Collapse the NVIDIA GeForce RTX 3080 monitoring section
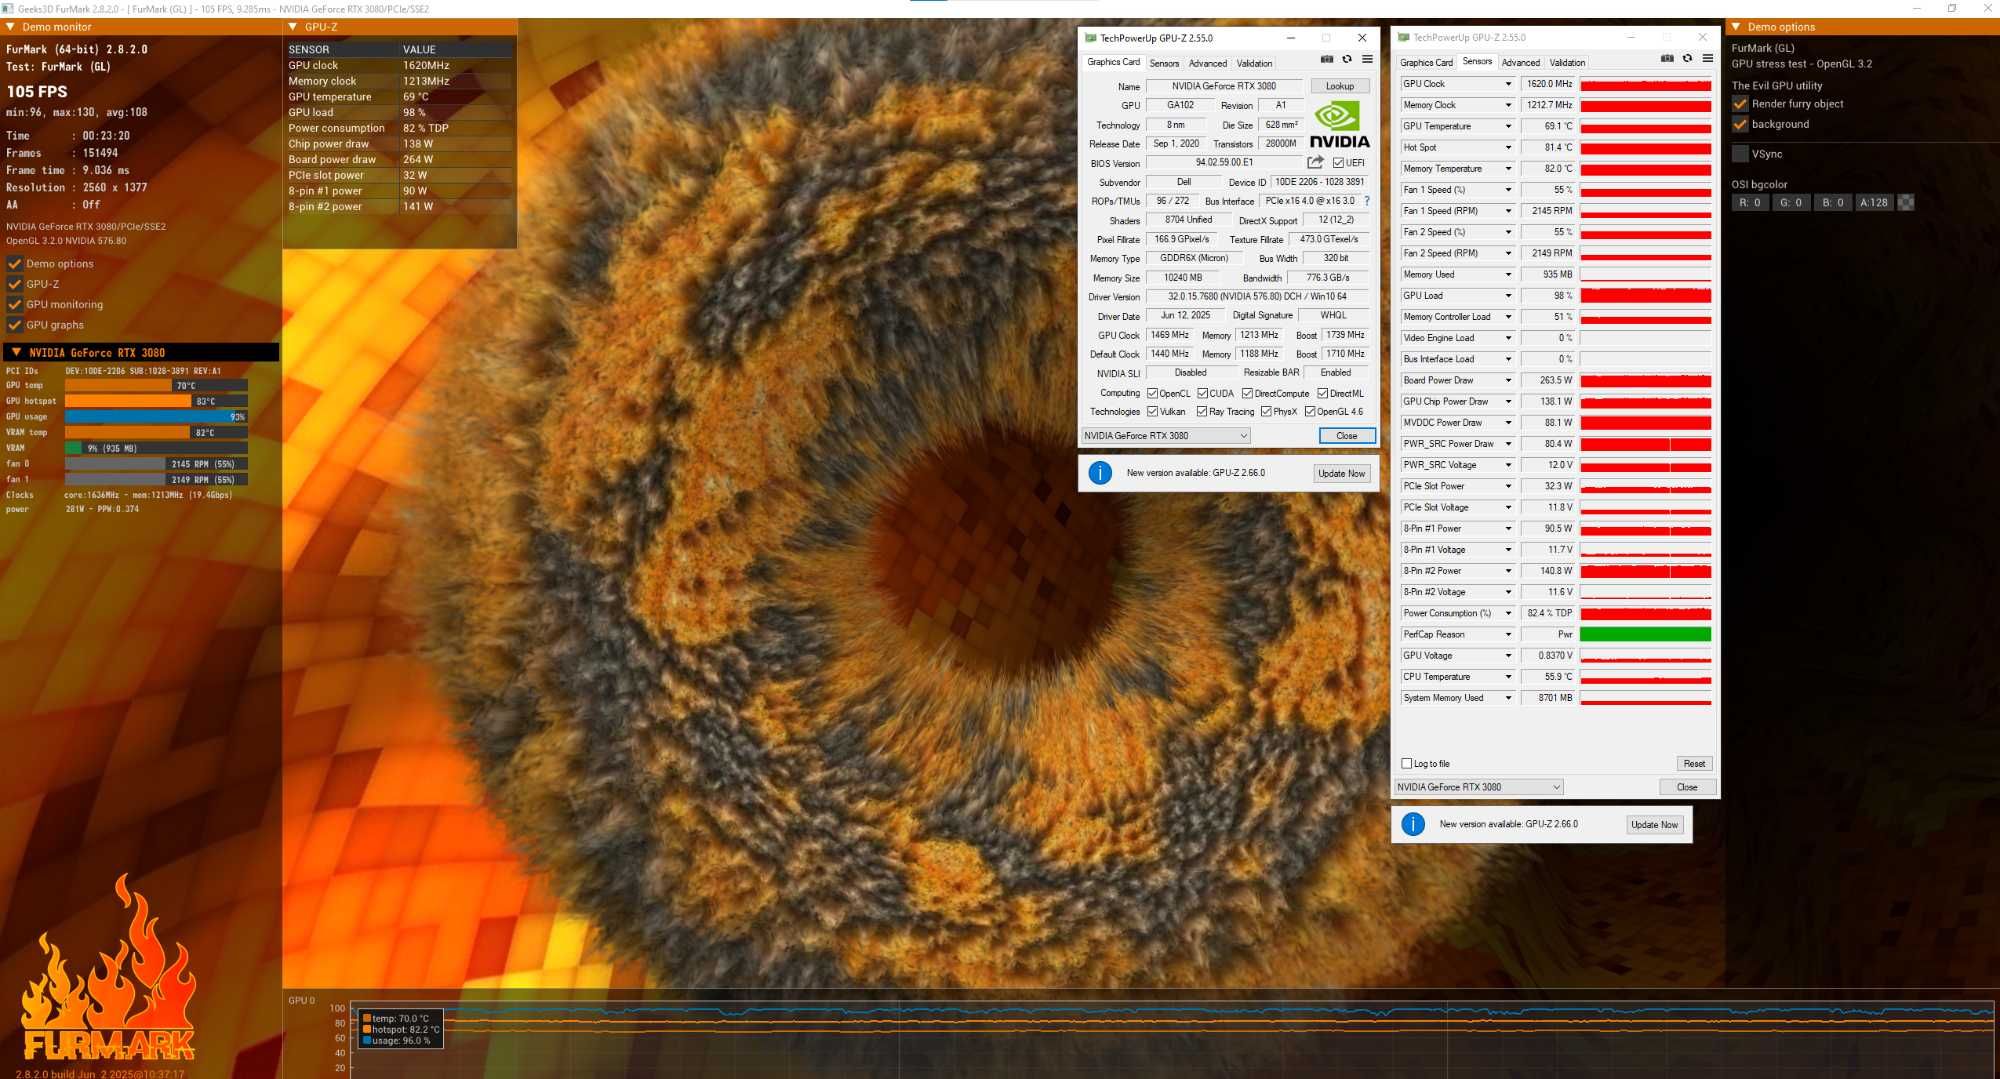Screen dimensions: 2000x1079 16,352
